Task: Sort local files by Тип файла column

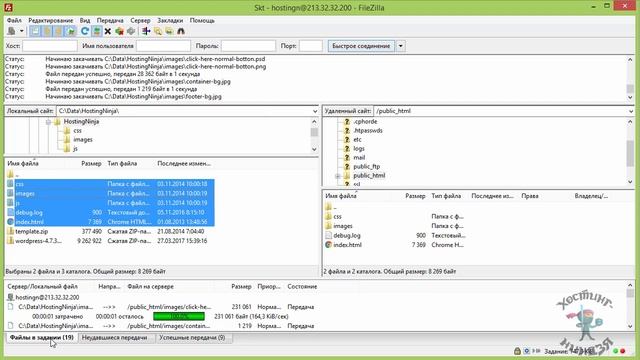Action: (122, 164)
